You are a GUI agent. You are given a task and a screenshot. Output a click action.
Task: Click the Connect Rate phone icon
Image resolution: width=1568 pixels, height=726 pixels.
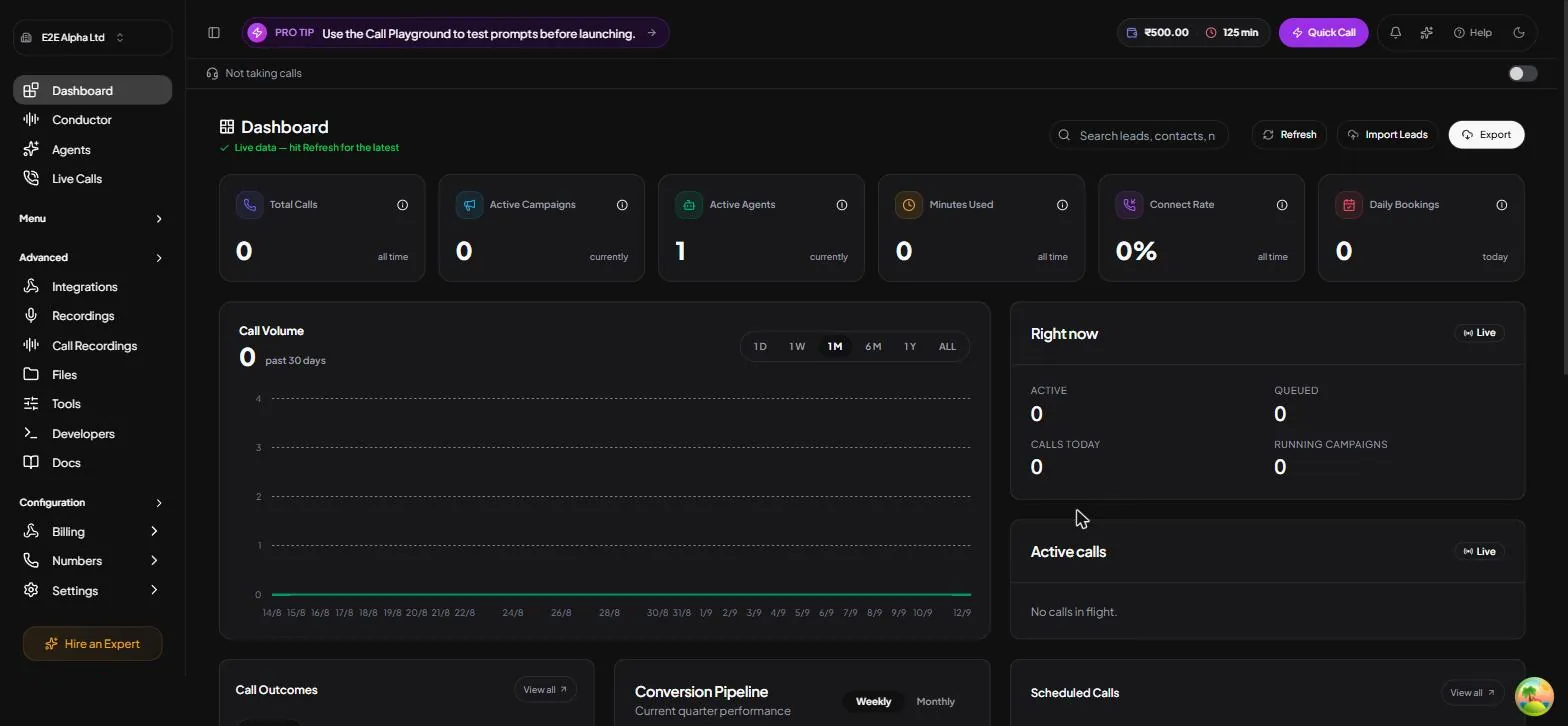point(1129,205)
